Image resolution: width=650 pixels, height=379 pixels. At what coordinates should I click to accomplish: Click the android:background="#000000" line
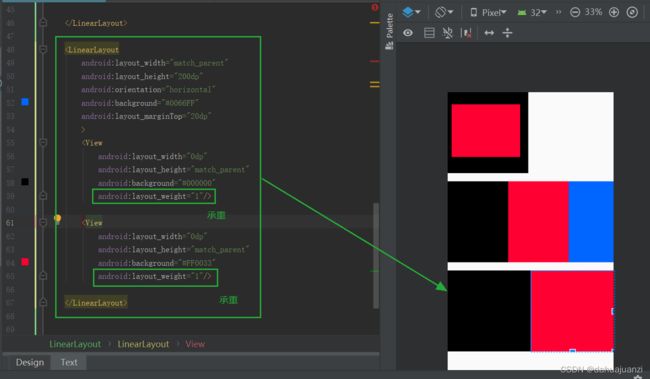(156, 183)
